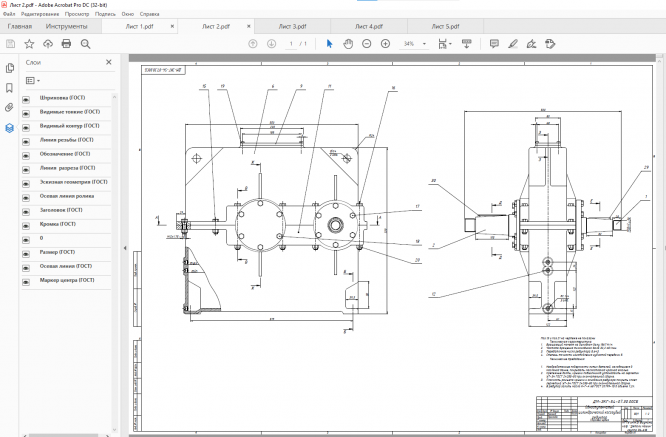Open the page thumbnails panel
This screenshot has height=437, width=666.
(9, 68)
